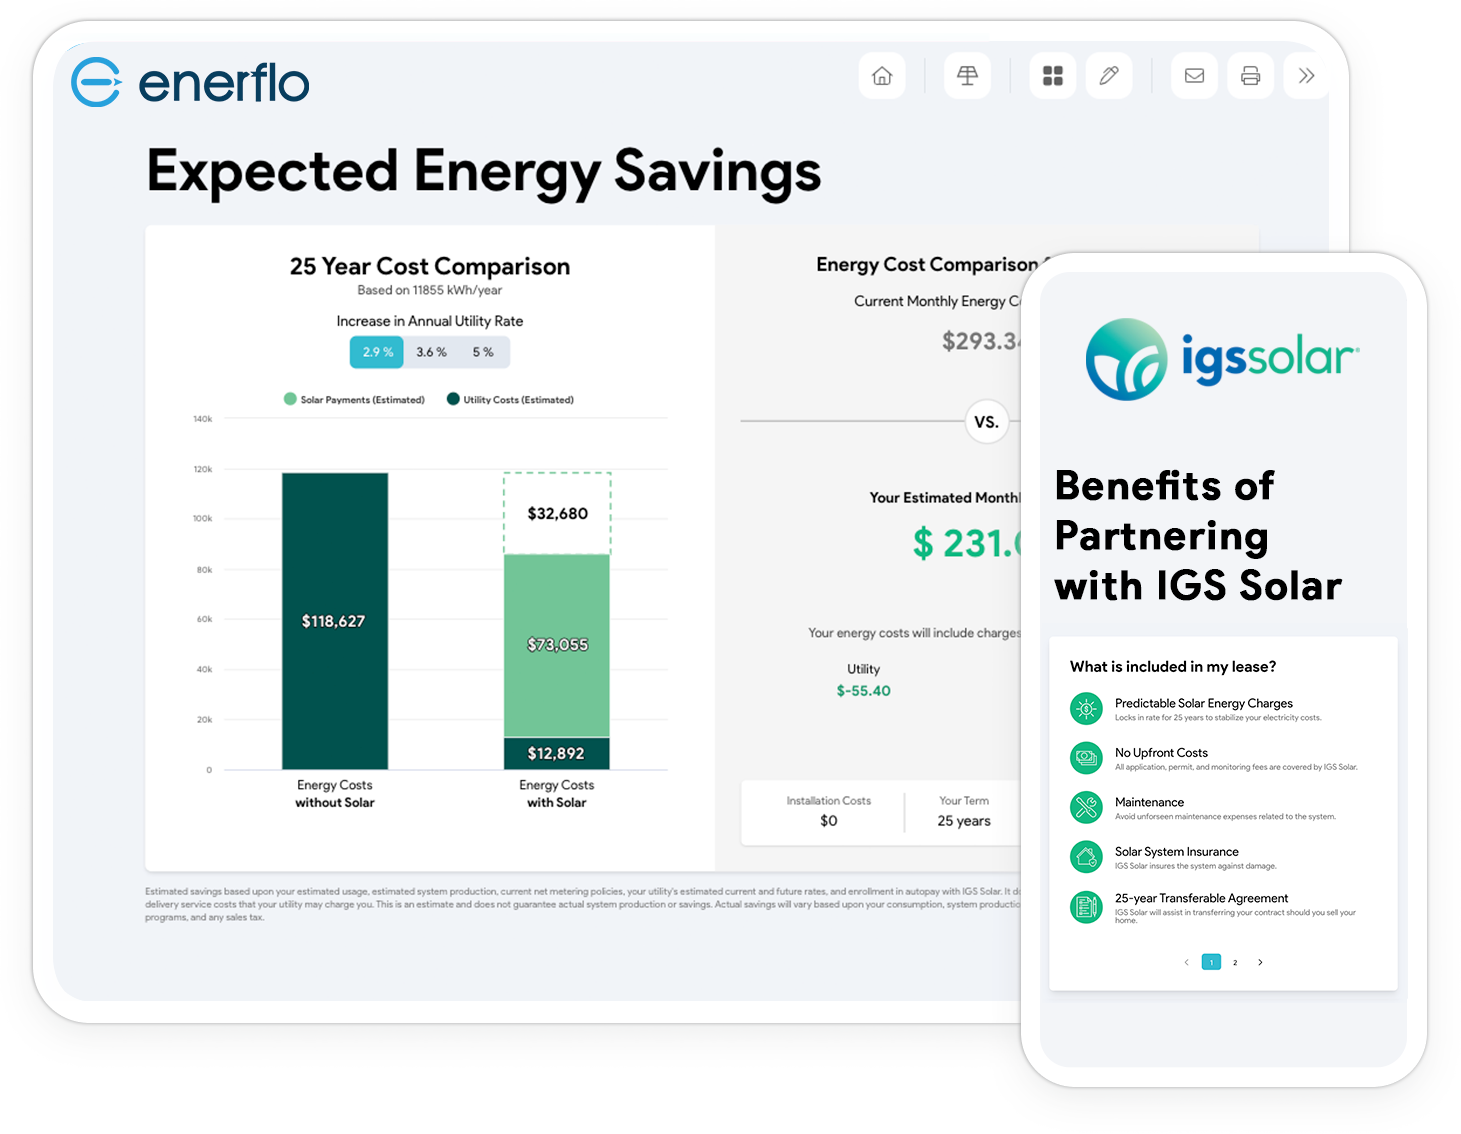
Task: Click the Utility $-55.40 value
Action: pos(864,691)
